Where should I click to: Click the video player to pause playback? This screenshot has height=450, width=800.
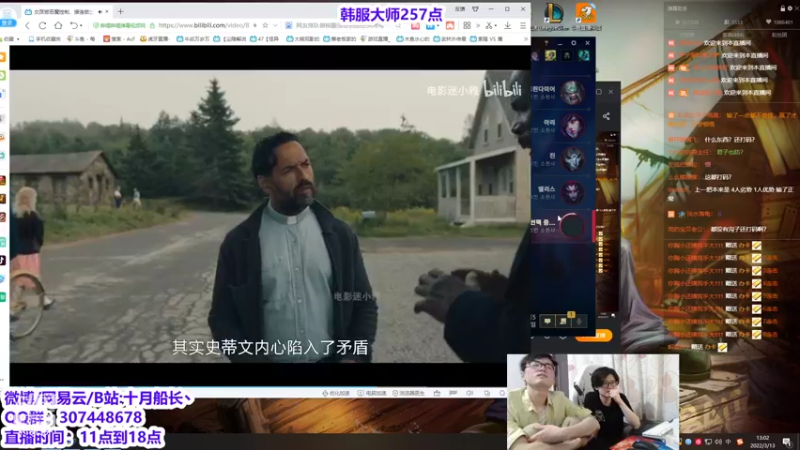[269, 216]
